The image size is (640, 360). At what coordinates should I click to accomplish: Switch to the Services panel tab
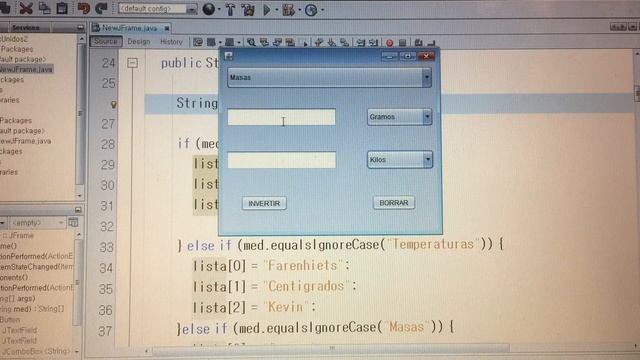[x=25, y=28]
